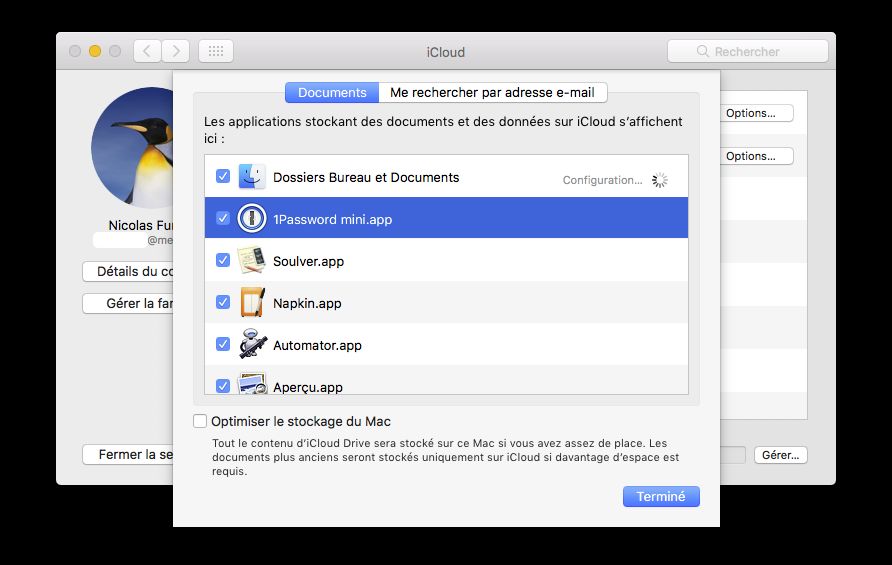Click the 1Password mini app icon
892x565 pixels.
pyautogui.click(x=251, y=218)
